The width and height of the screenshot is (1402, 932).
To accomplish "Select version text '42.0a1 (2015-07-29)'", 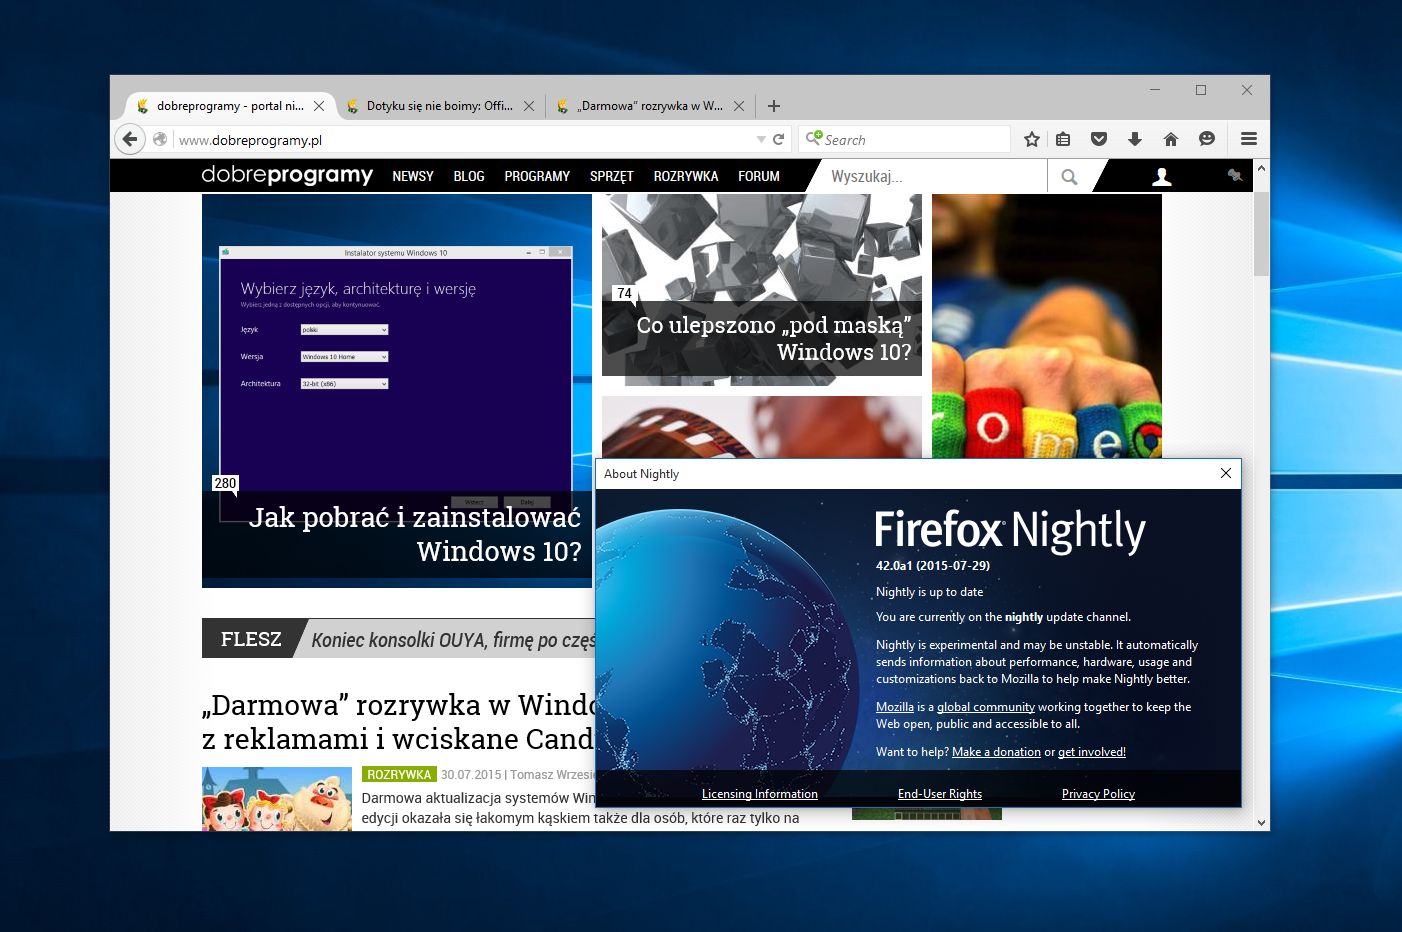I will point(933,565).
